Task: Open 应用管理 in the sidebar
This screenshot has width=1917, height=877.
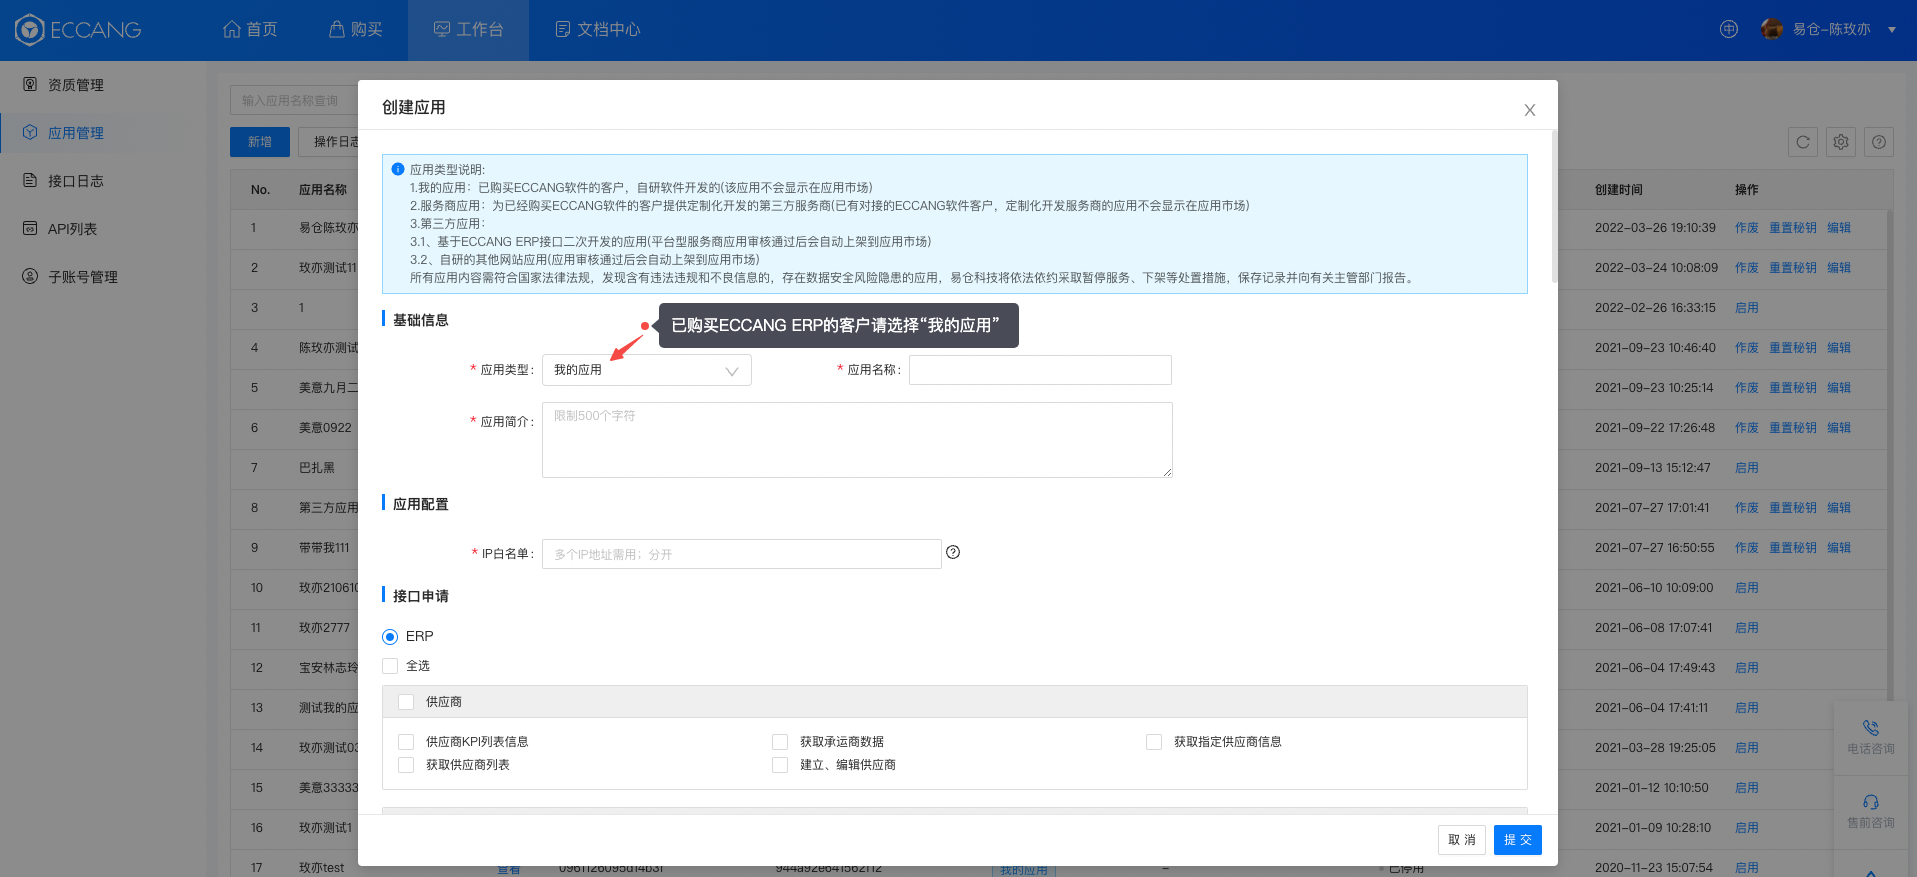Action: click(76, 133)
